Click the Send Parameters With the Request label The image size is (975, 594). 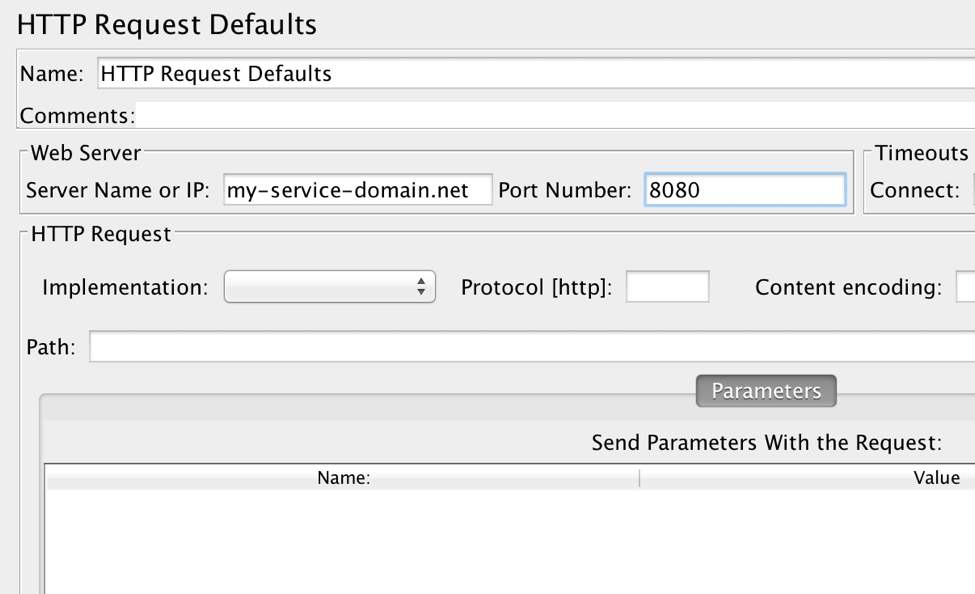pos(766,442)
